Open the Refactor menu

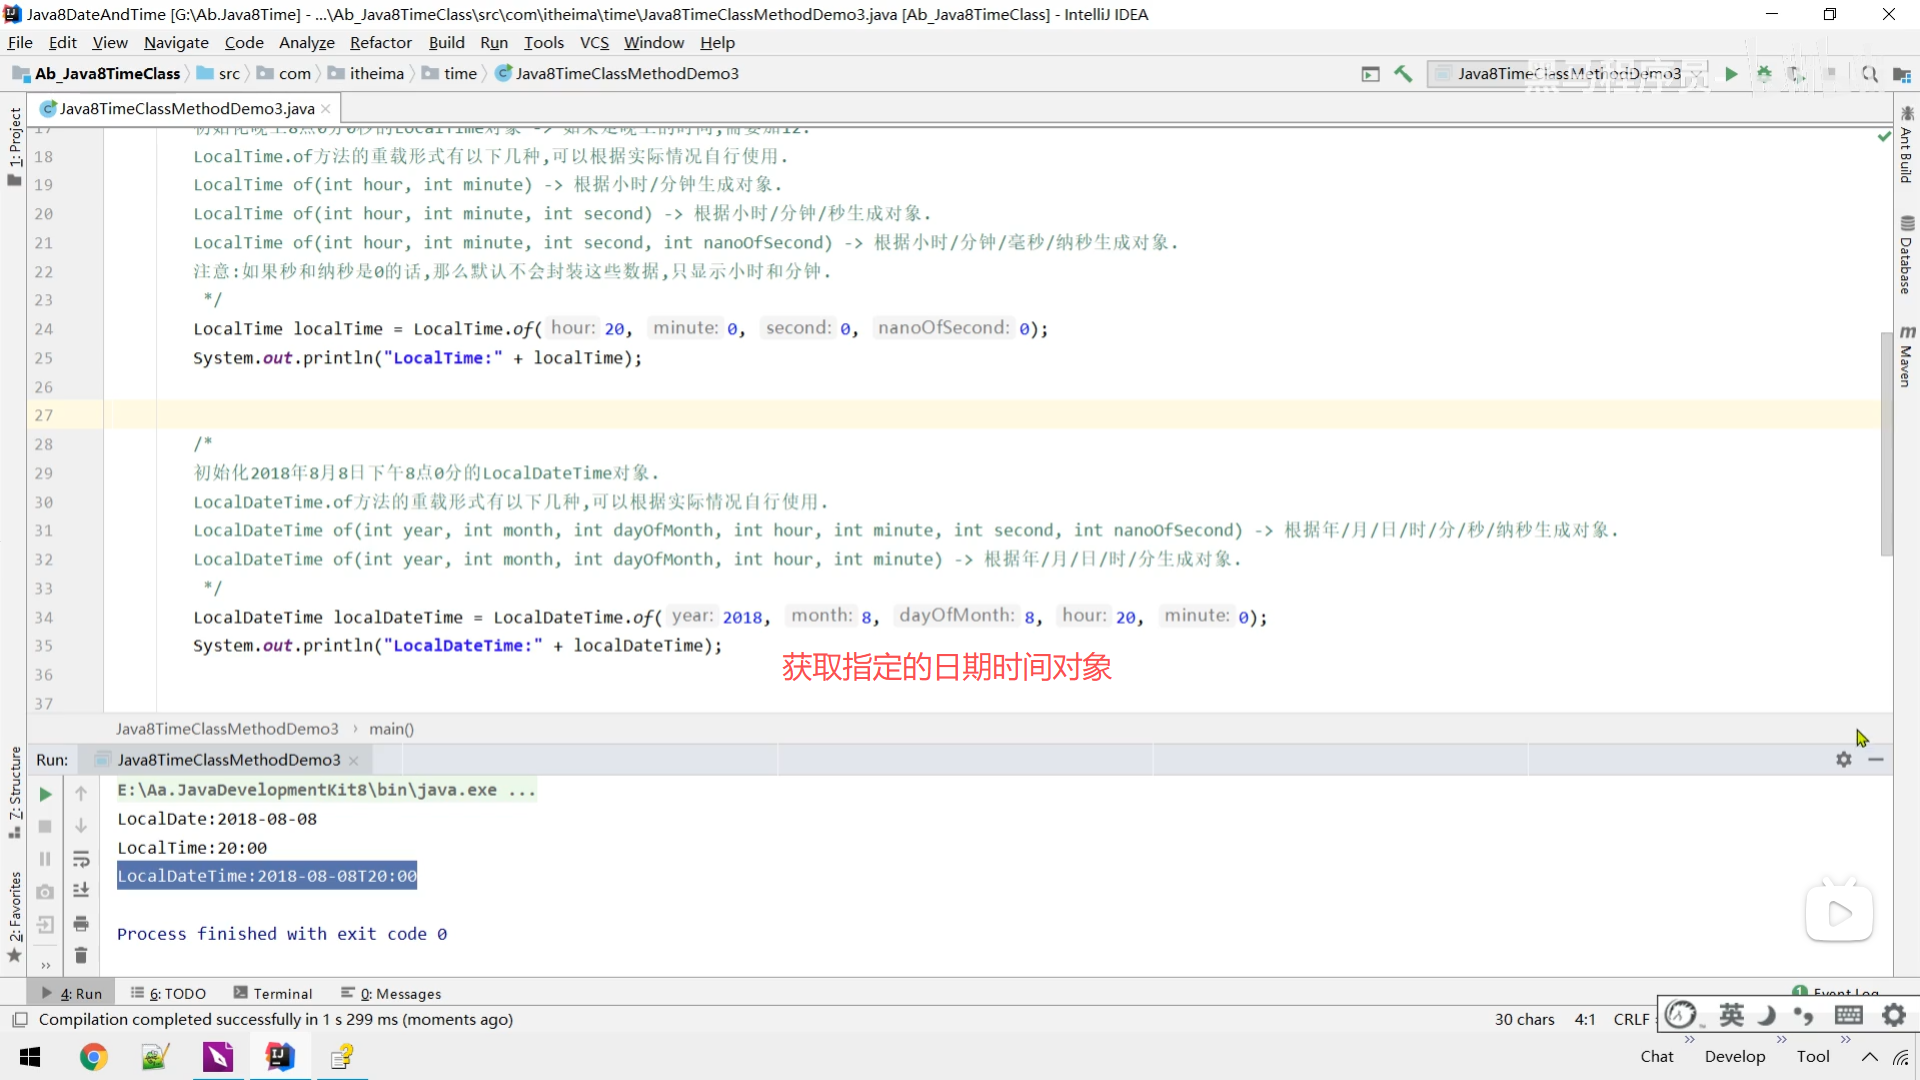pyautogui.click(x=380, y=43)
